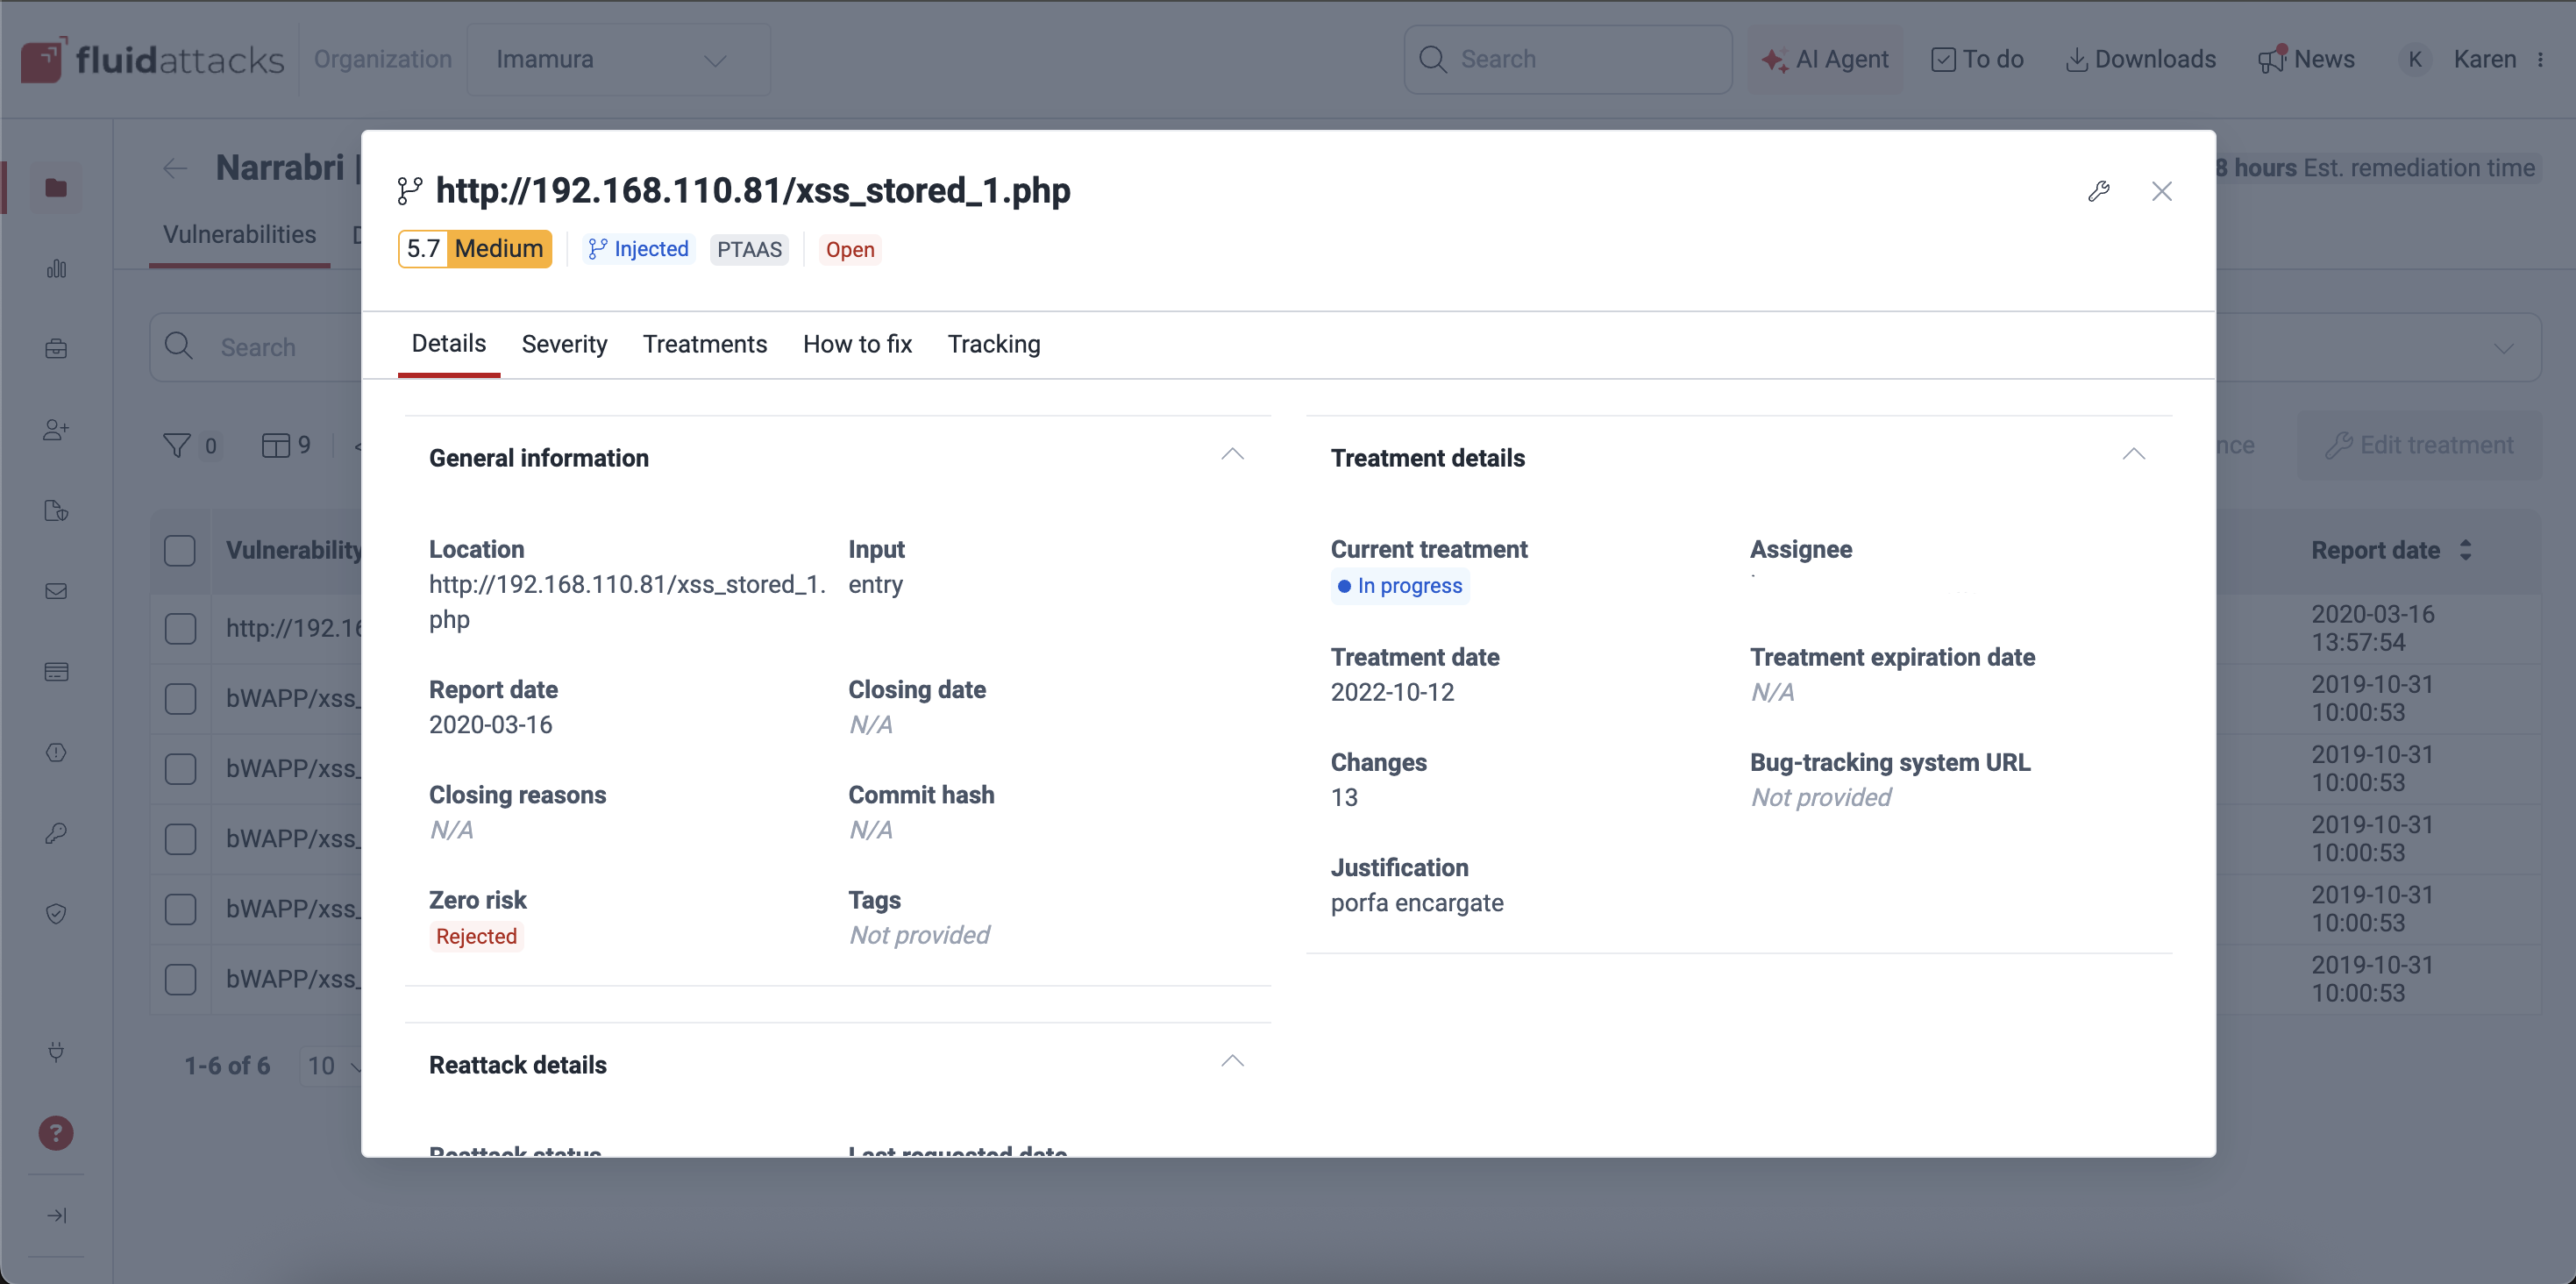This screenshot has height=1284, width=2576.
Task: Sort by Report date column arrows
Action: point(2465,551)
